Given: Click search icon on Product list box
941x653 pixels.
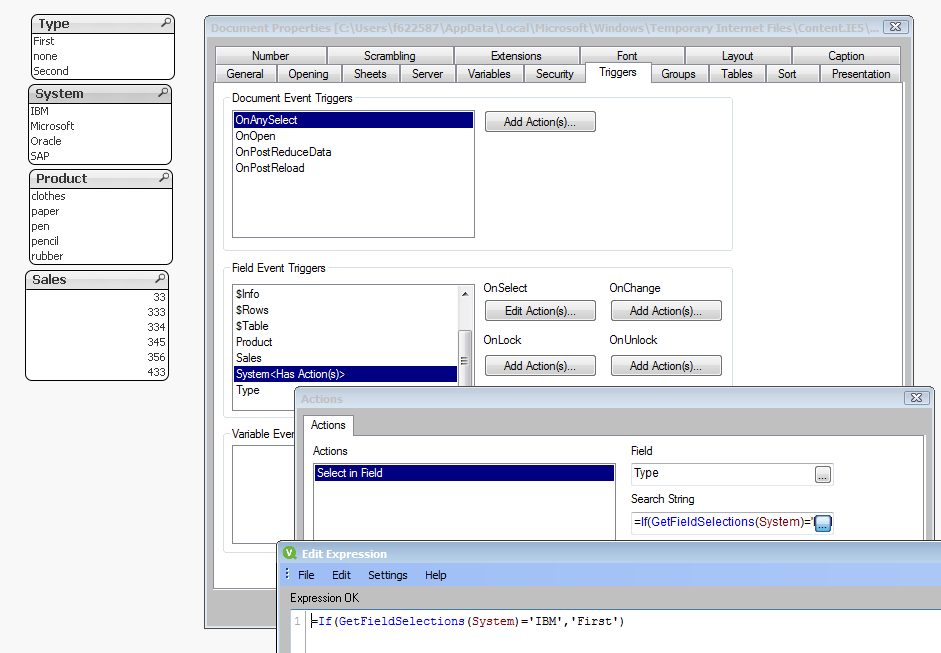Looking at the screenshot, I should (163, 178).
